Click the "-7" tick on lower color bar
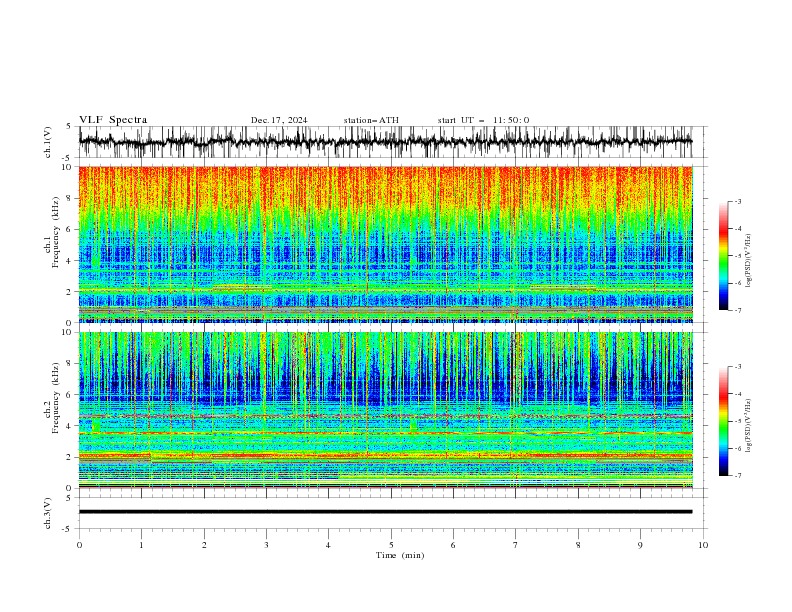Image resolution: width=792 pixels, height=612 pixels. click(x=738, y=476)
